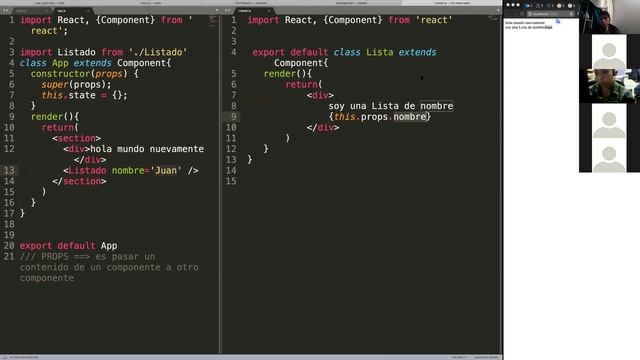640x360 pixels.
Task: Click the 'soy una Lista de nombre' page text in browser
Action: tap(529, 27)
